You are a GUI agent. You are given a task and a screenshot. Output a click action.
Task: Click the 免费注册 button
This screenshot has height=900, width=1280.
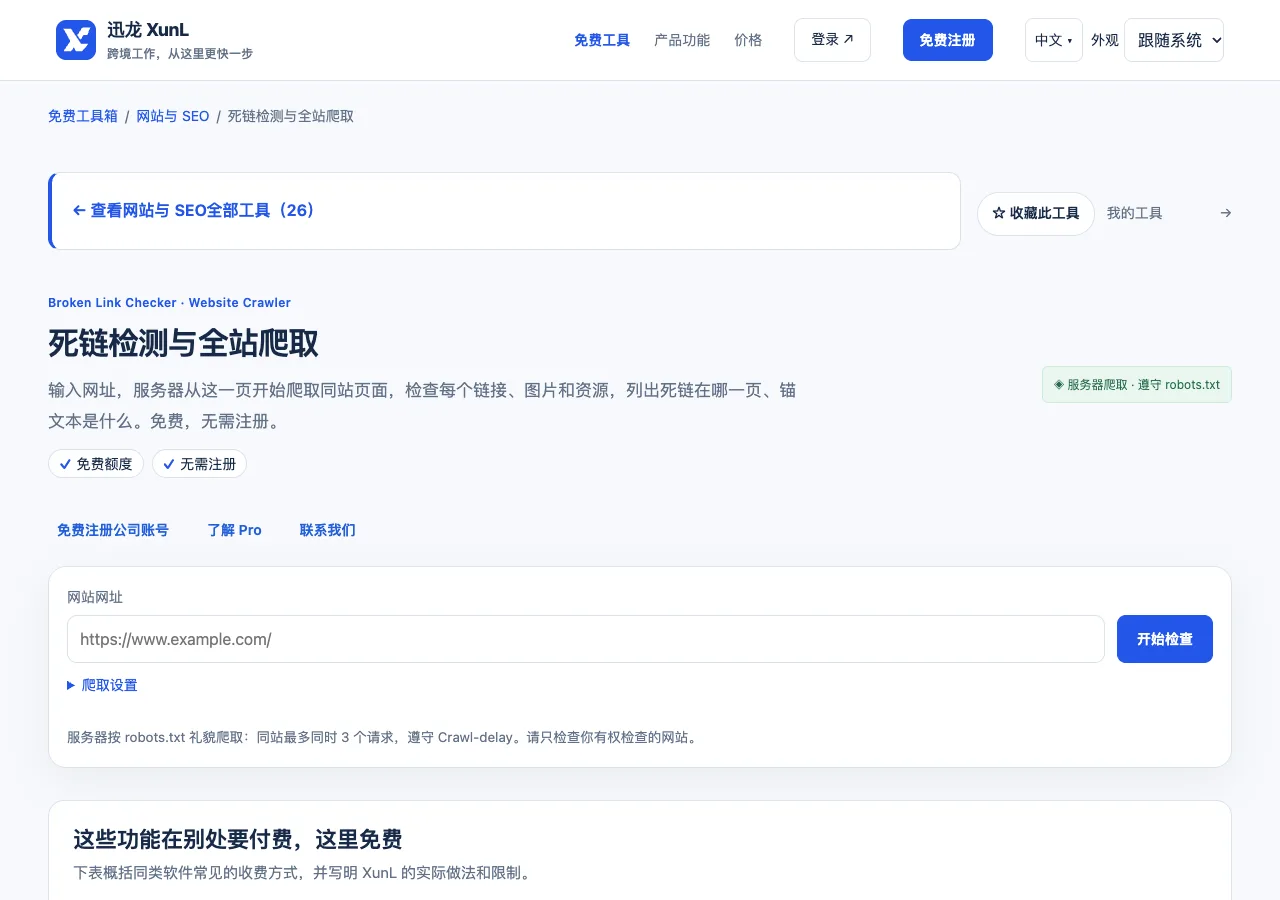(x=947, y=40)
